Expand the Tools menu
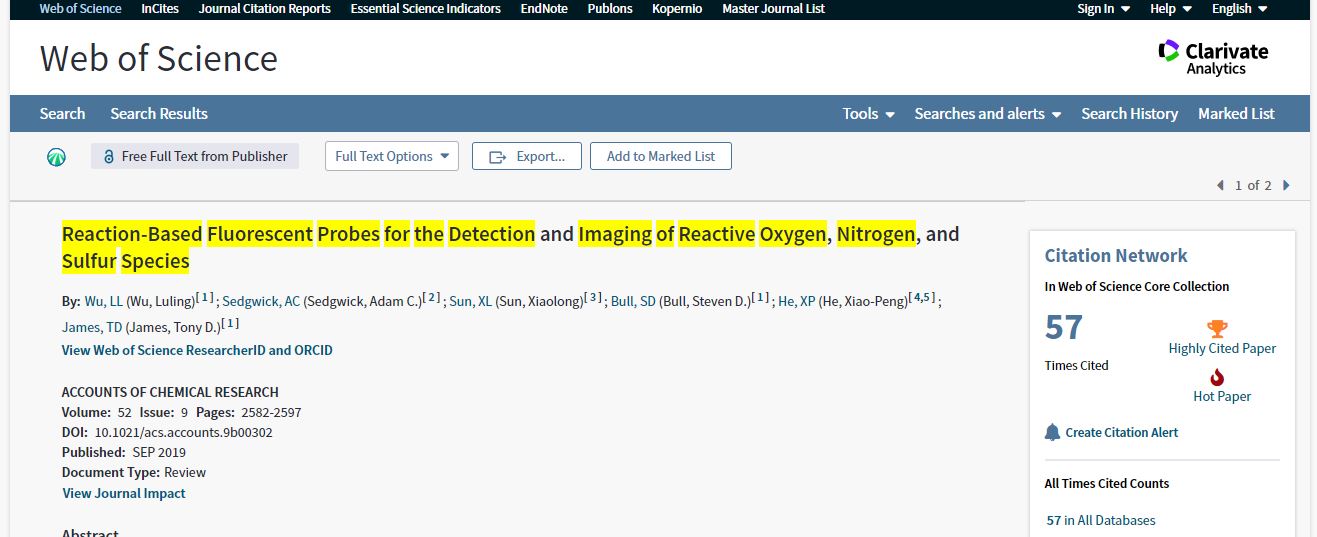The width and height of the screenshot is (1317, 537). point(868,113)
